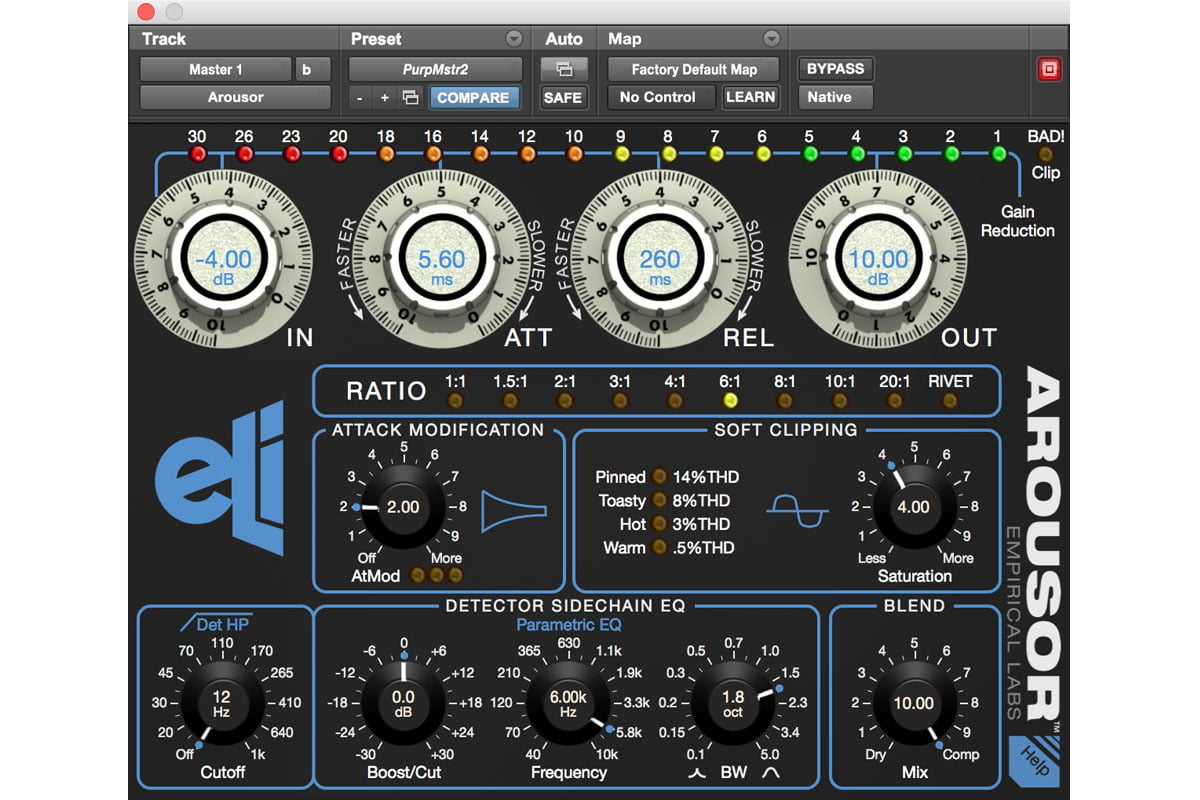Viewport: 1200px width, 800px height.
Task: Click the SAFE automation button
Action: 563,98
